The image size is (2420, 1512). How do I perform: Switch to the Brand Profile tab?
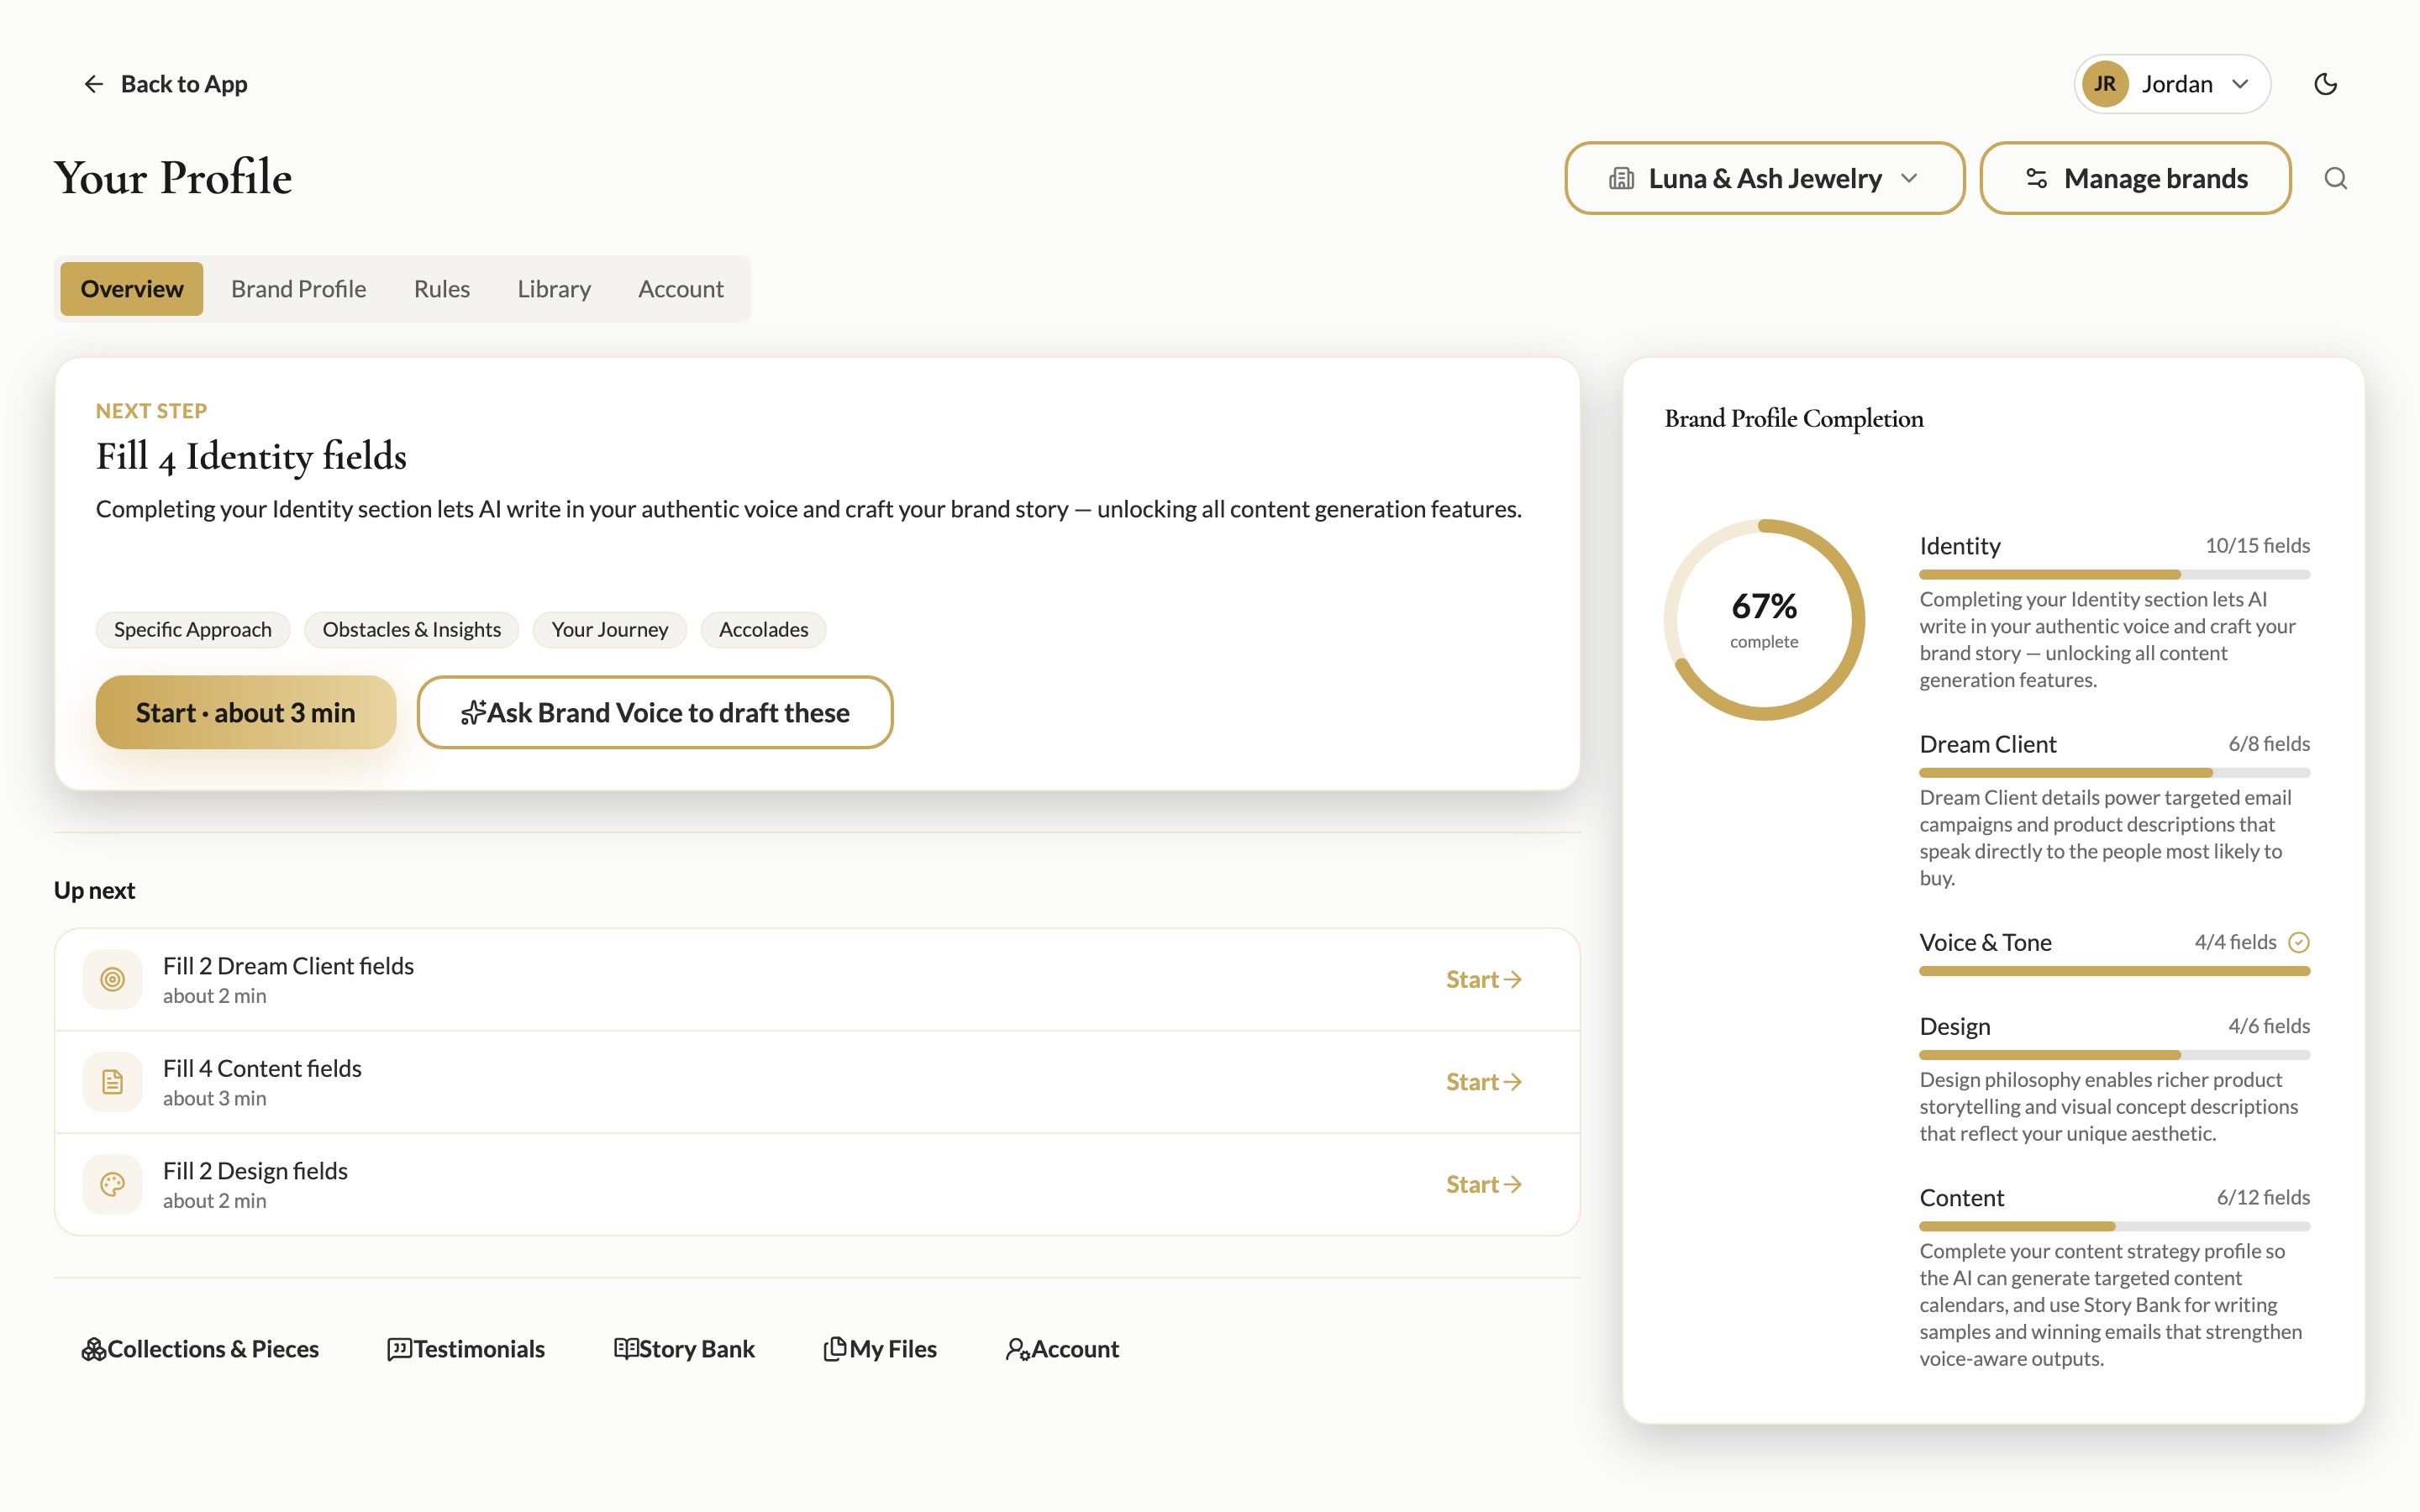click(298, 289)
